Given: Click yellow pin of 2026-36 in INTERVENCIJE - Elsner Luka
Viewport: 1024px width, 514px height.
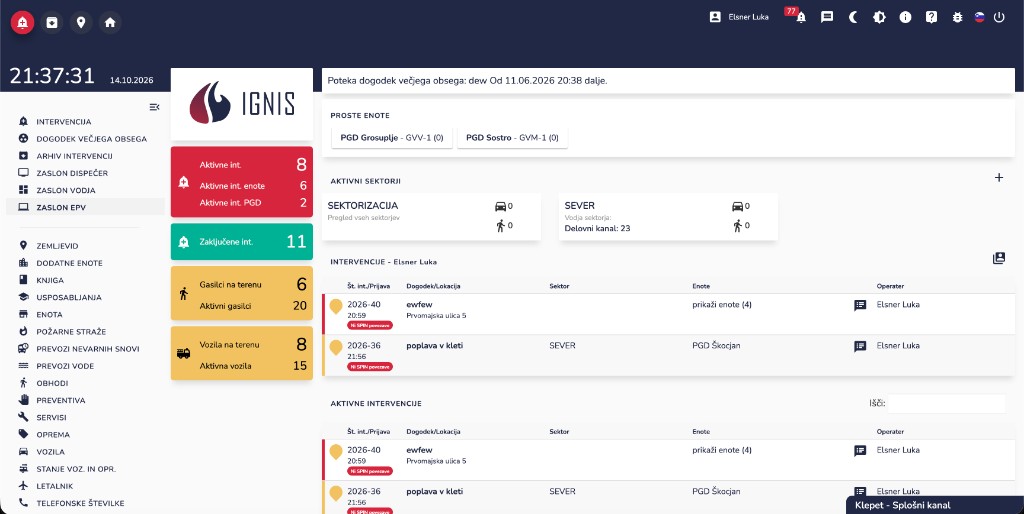Looking at the screenshot, I should click(336, 347).
